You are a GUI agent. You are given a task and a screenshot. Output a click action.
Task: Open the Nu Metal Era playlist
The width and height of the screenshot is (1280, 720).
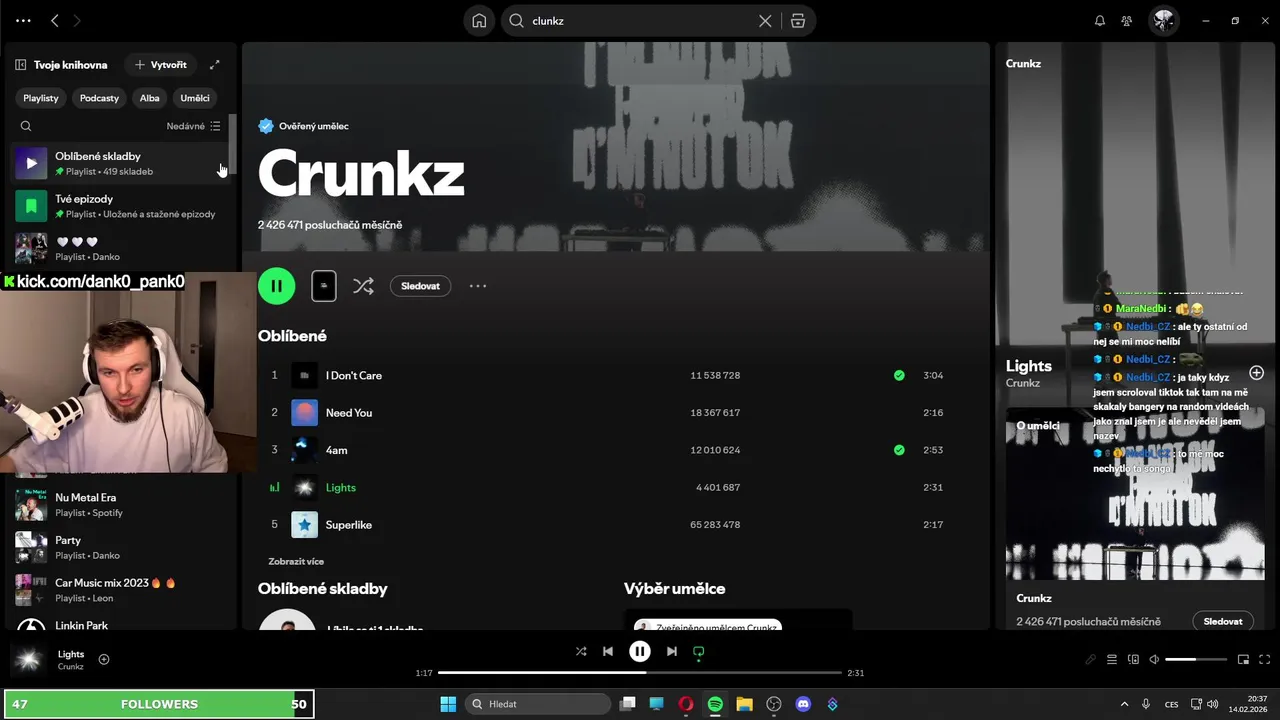[x=120, y=505]
